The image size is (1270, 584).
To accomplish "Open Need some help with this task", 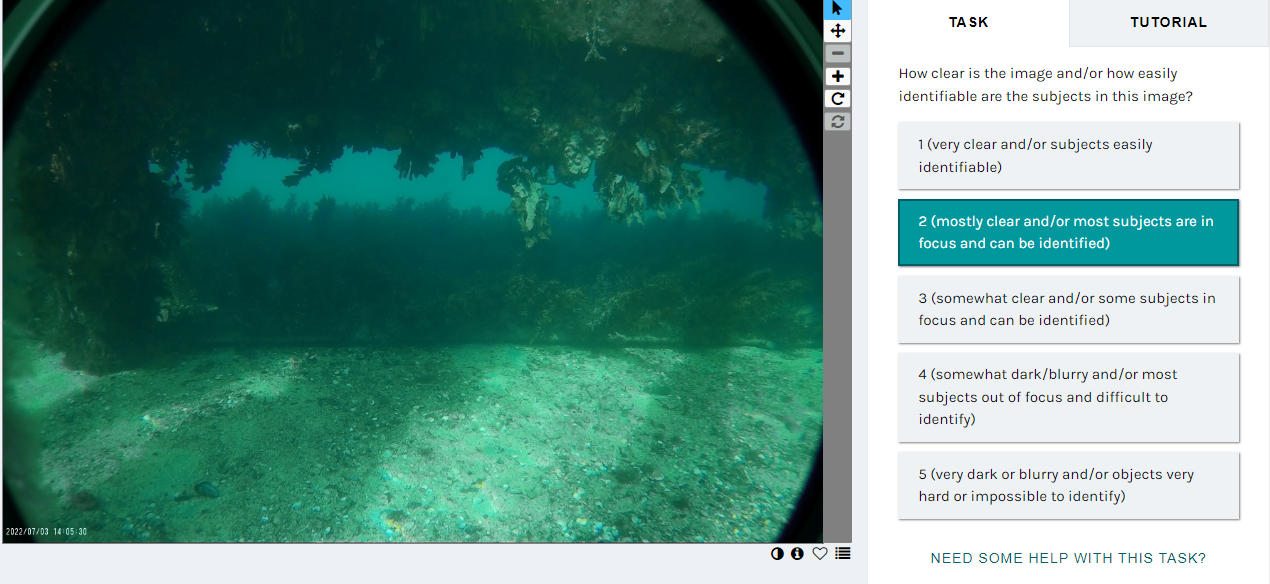I will coord(1068,558).
